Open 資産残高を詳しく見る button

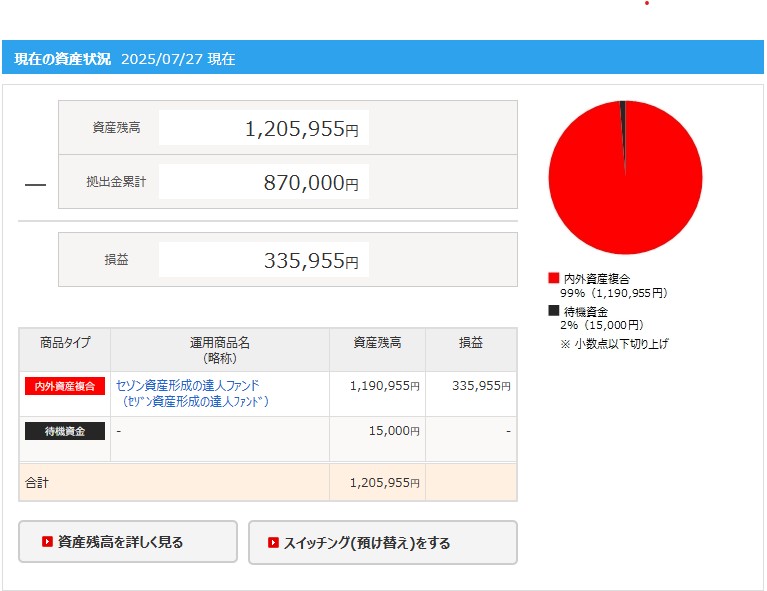pos(128,542)
